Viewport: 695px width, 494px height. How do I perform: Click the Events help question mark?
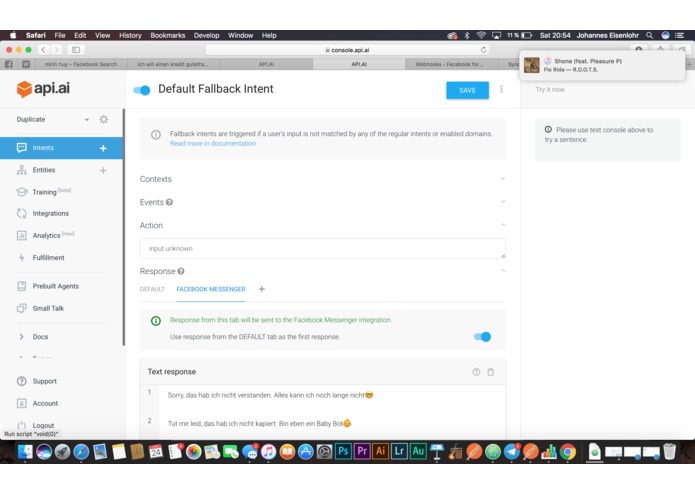tap(169, 202)
